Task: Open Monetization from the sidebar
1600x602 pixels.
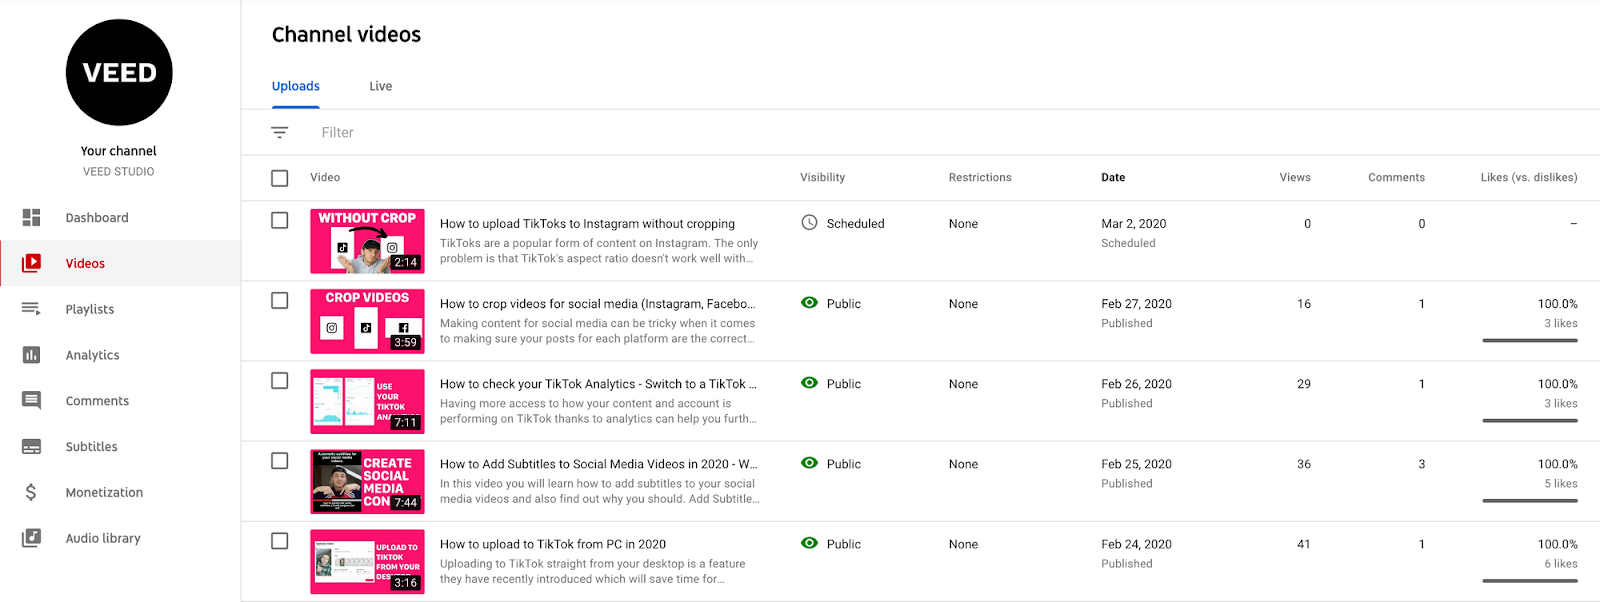Action: coord(120,492)
